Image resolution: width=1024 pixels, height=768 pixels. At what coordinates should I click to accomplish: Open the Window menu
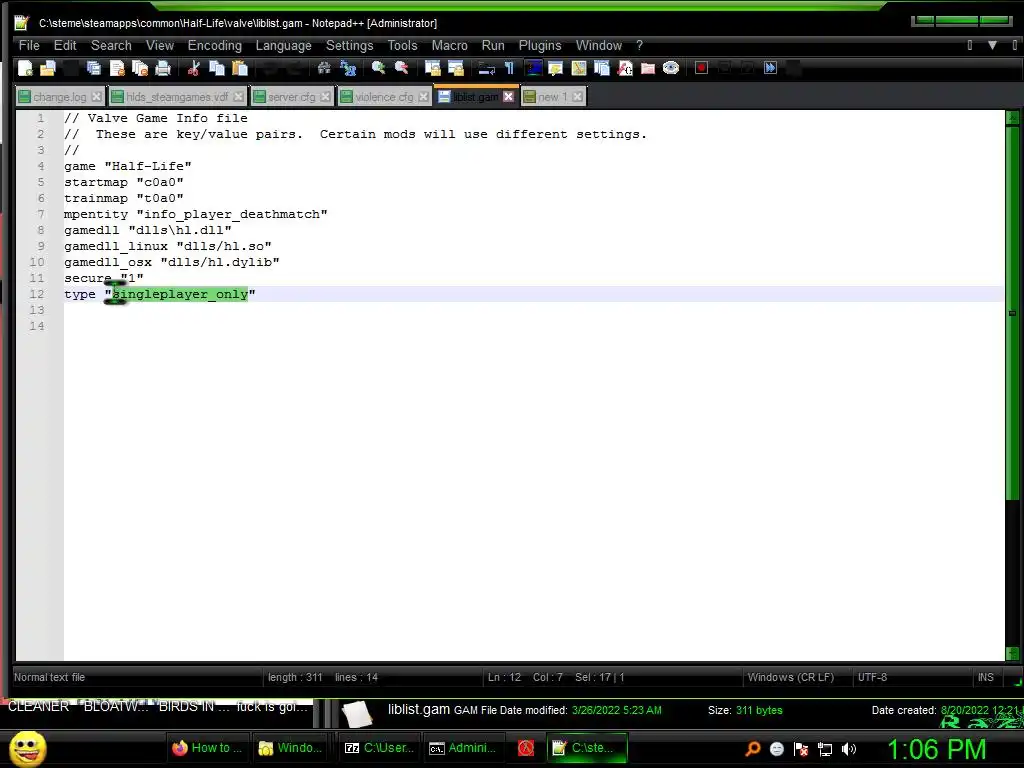pyautogui.click(x=599, y=45)
